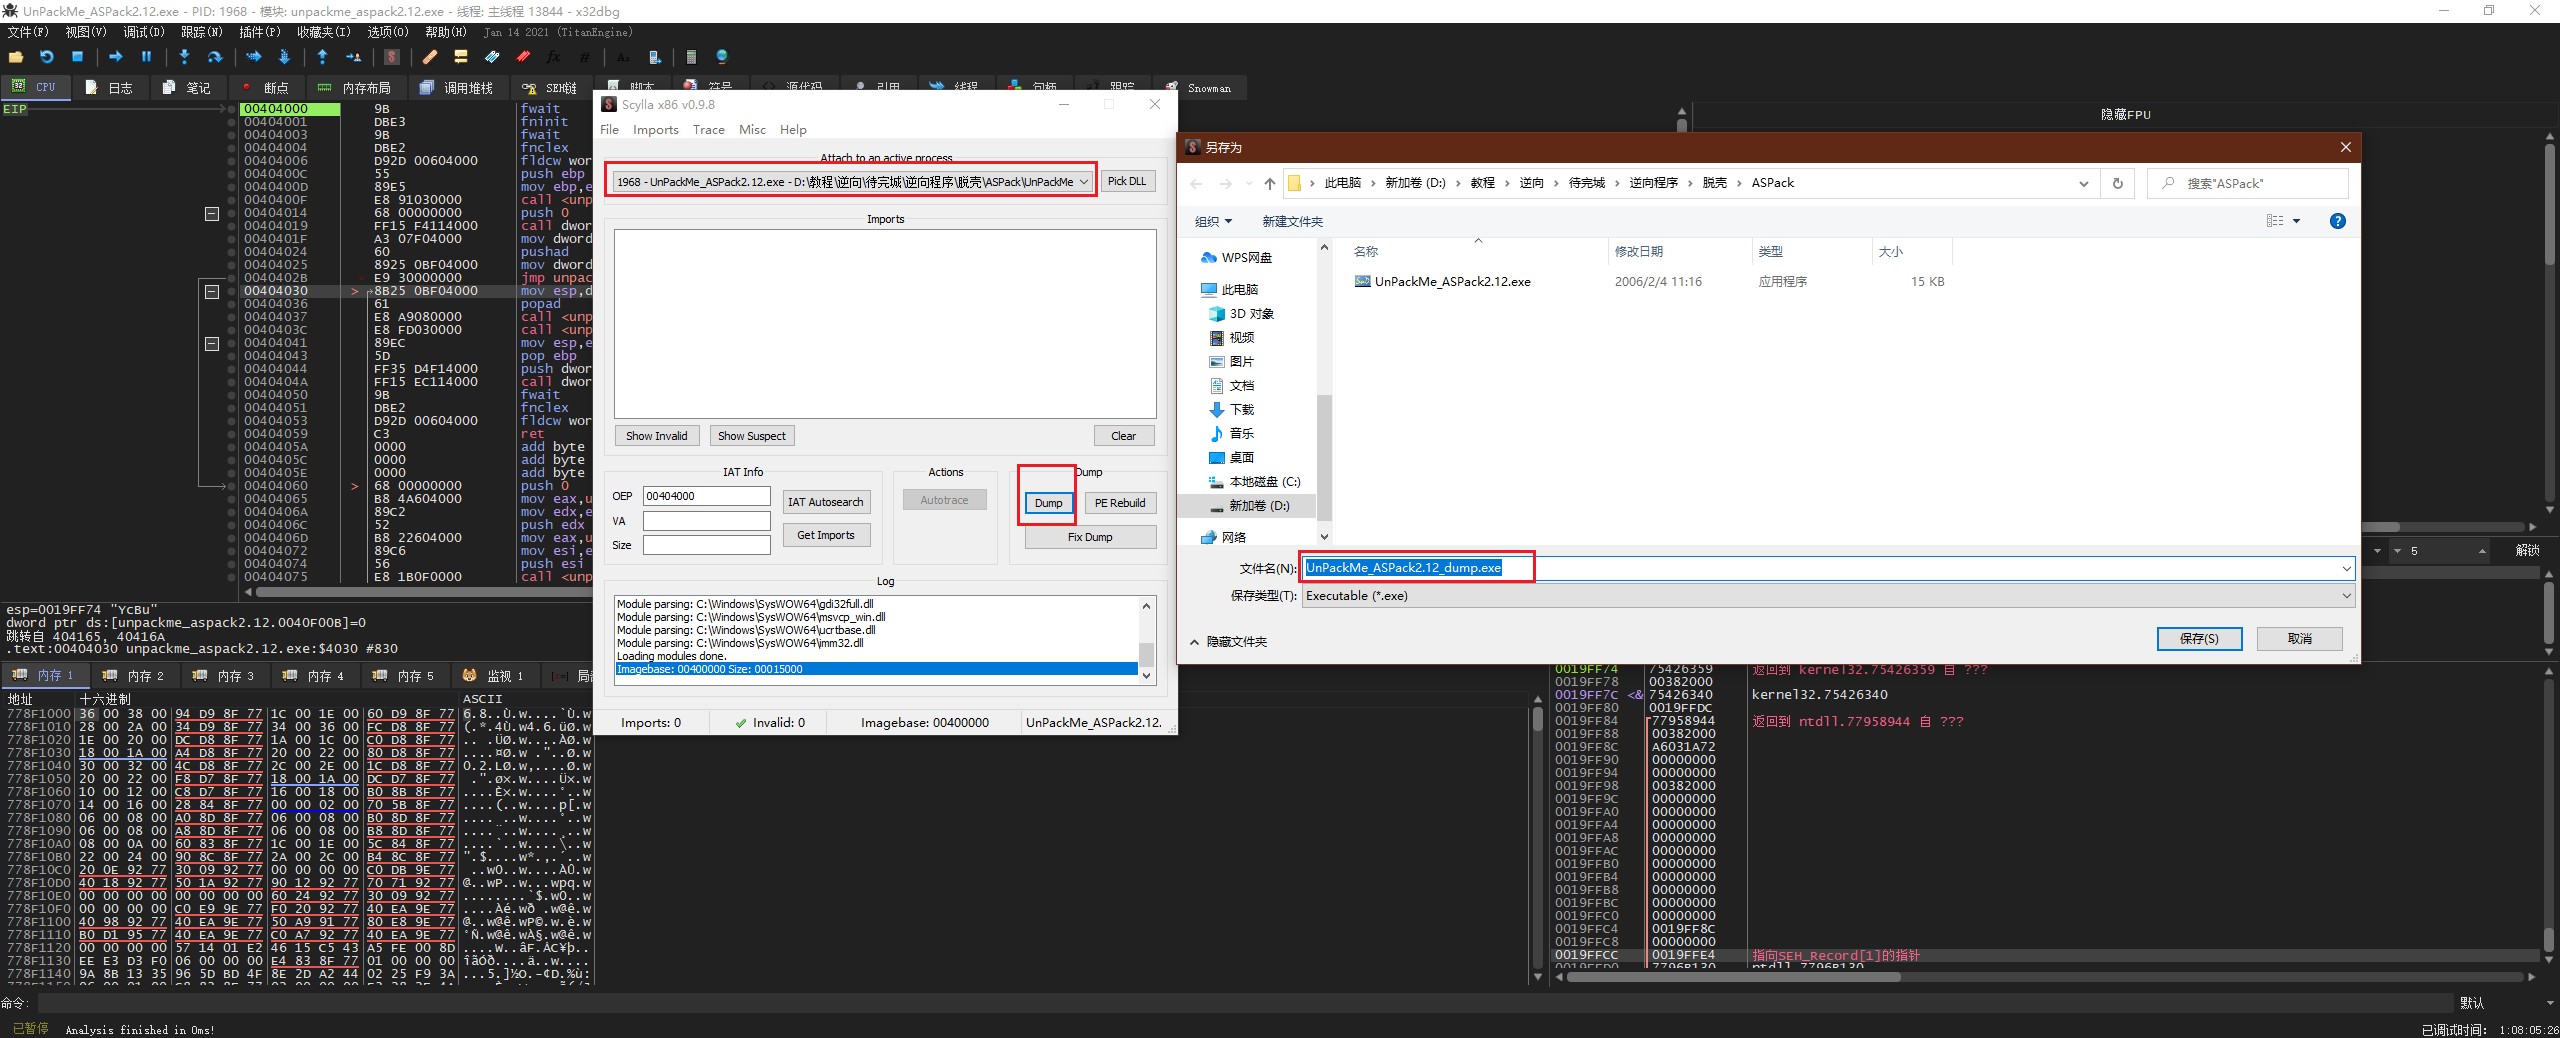Click the blue help icon in save dialog

pyautogui.click(x=2337, y=221)
